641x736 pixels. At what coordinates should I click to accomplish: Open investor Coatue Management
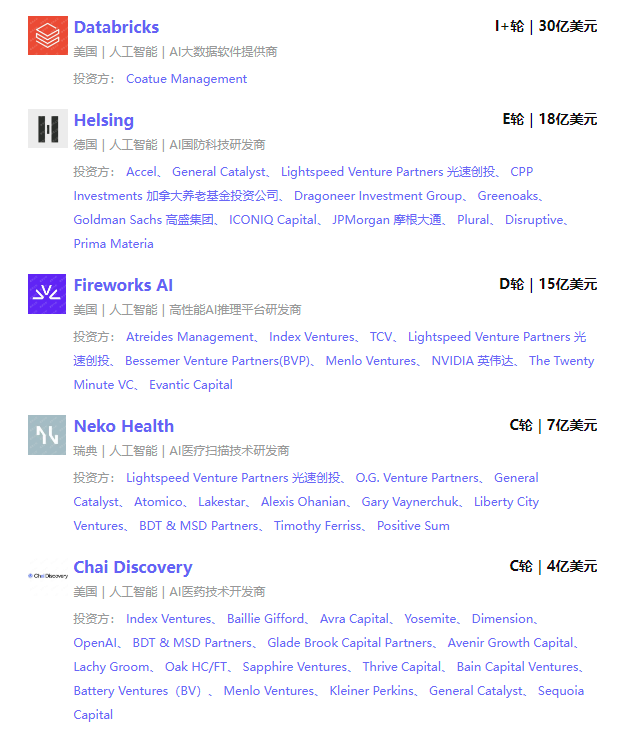pyautogui.click(x=186, y=79)
